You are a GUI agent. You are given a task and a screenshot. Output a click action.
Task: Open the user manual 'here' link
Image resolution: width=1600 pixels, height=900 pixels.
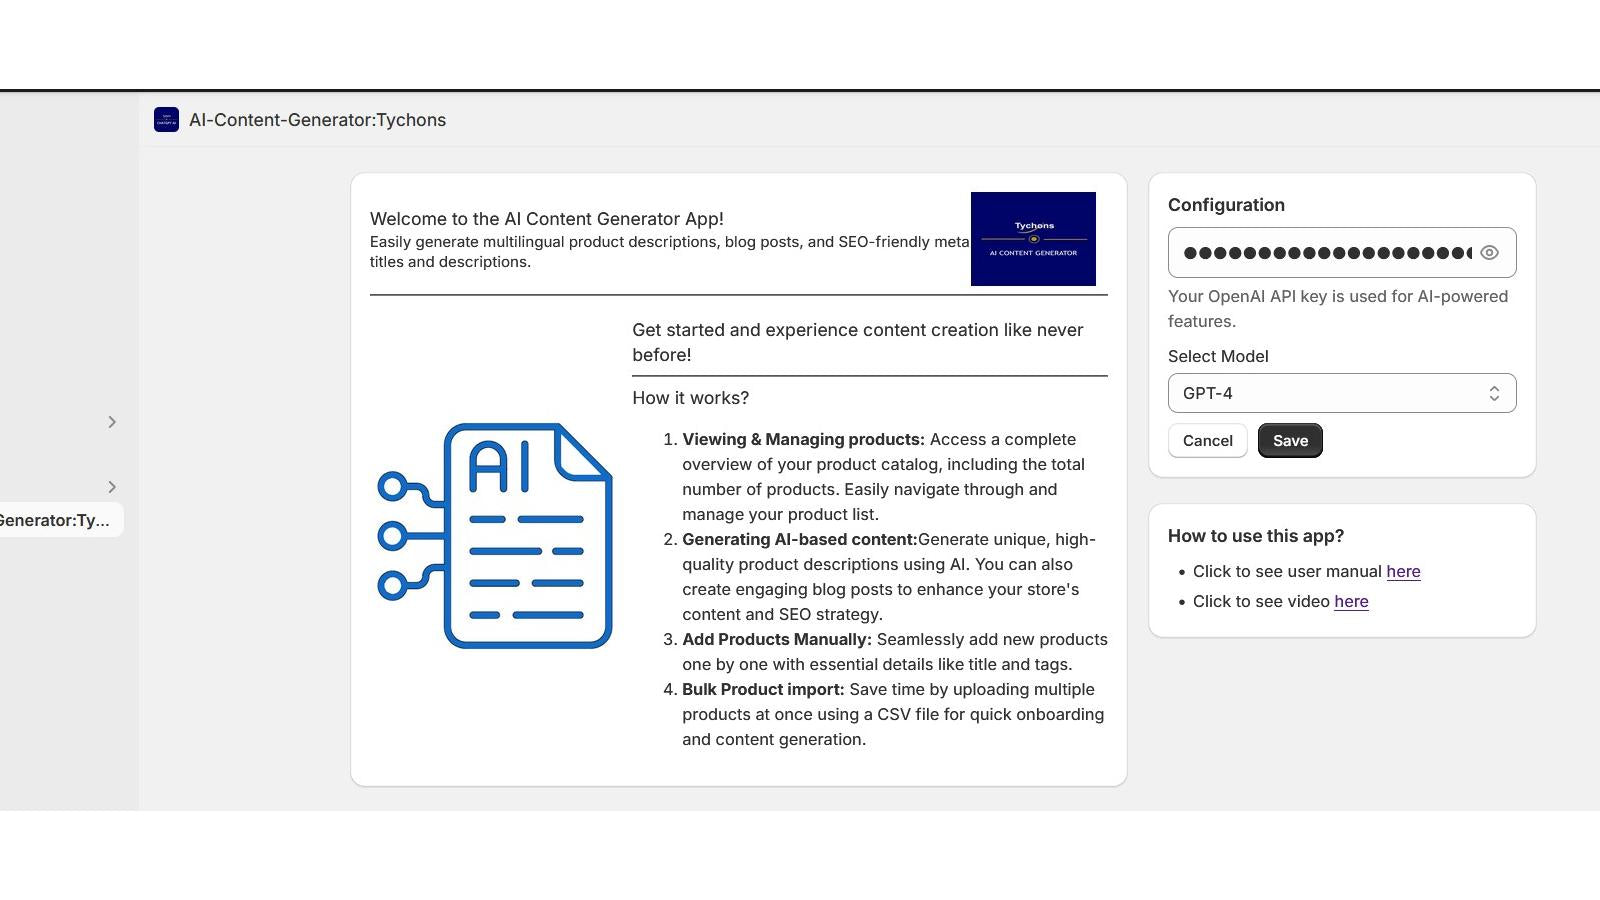point(1403,571)
